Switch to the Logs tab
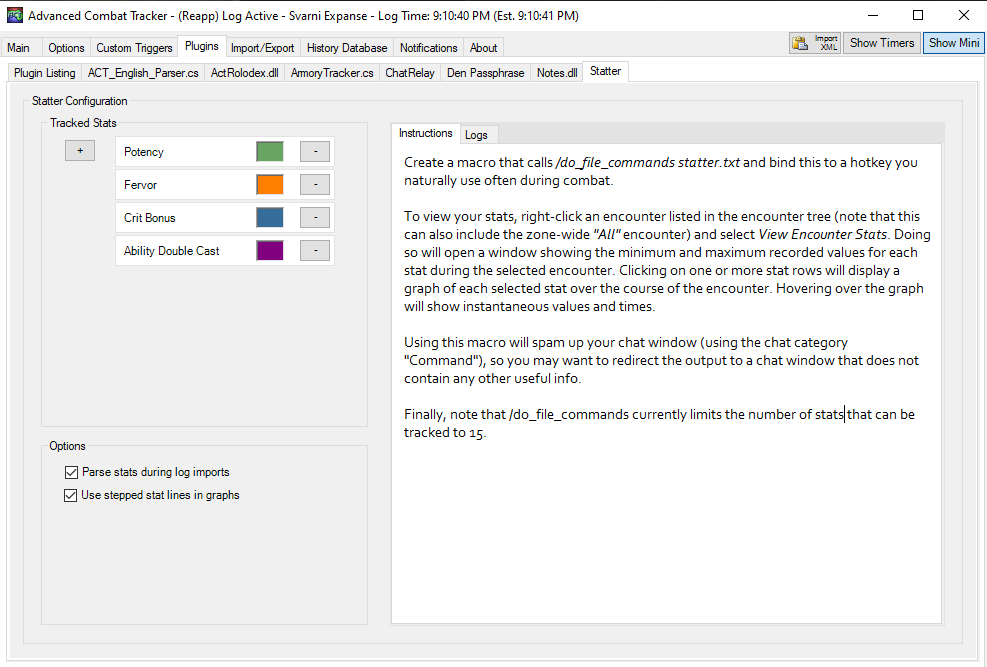 pos(476,133)
